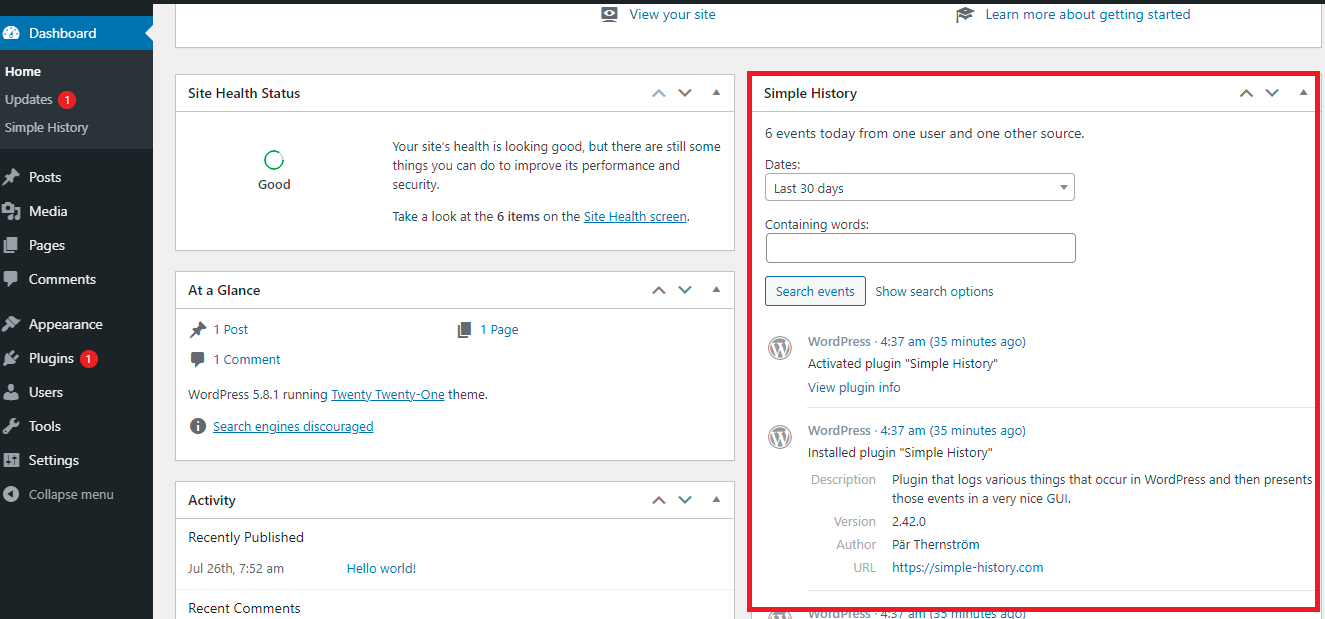Screen dimensions: 1325x619
Task: Click the Search events button
Action: click(815, 291)
